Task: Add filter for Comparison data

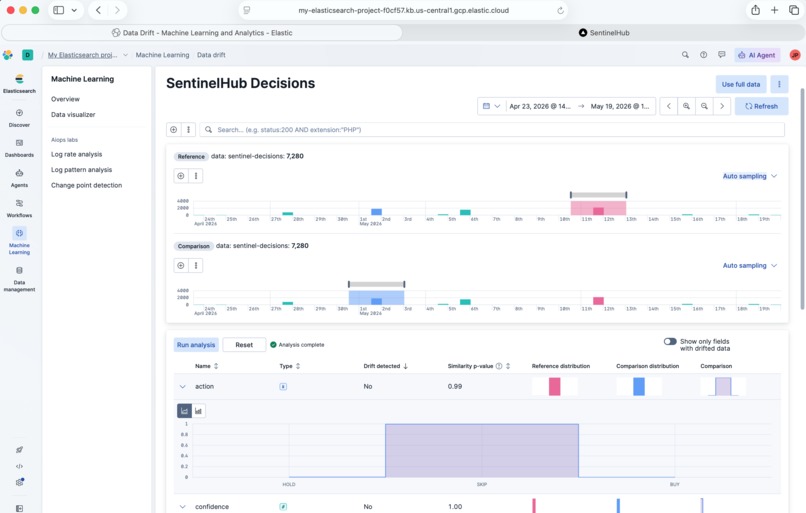Action: pyautogui.click(x=181, y=265)
